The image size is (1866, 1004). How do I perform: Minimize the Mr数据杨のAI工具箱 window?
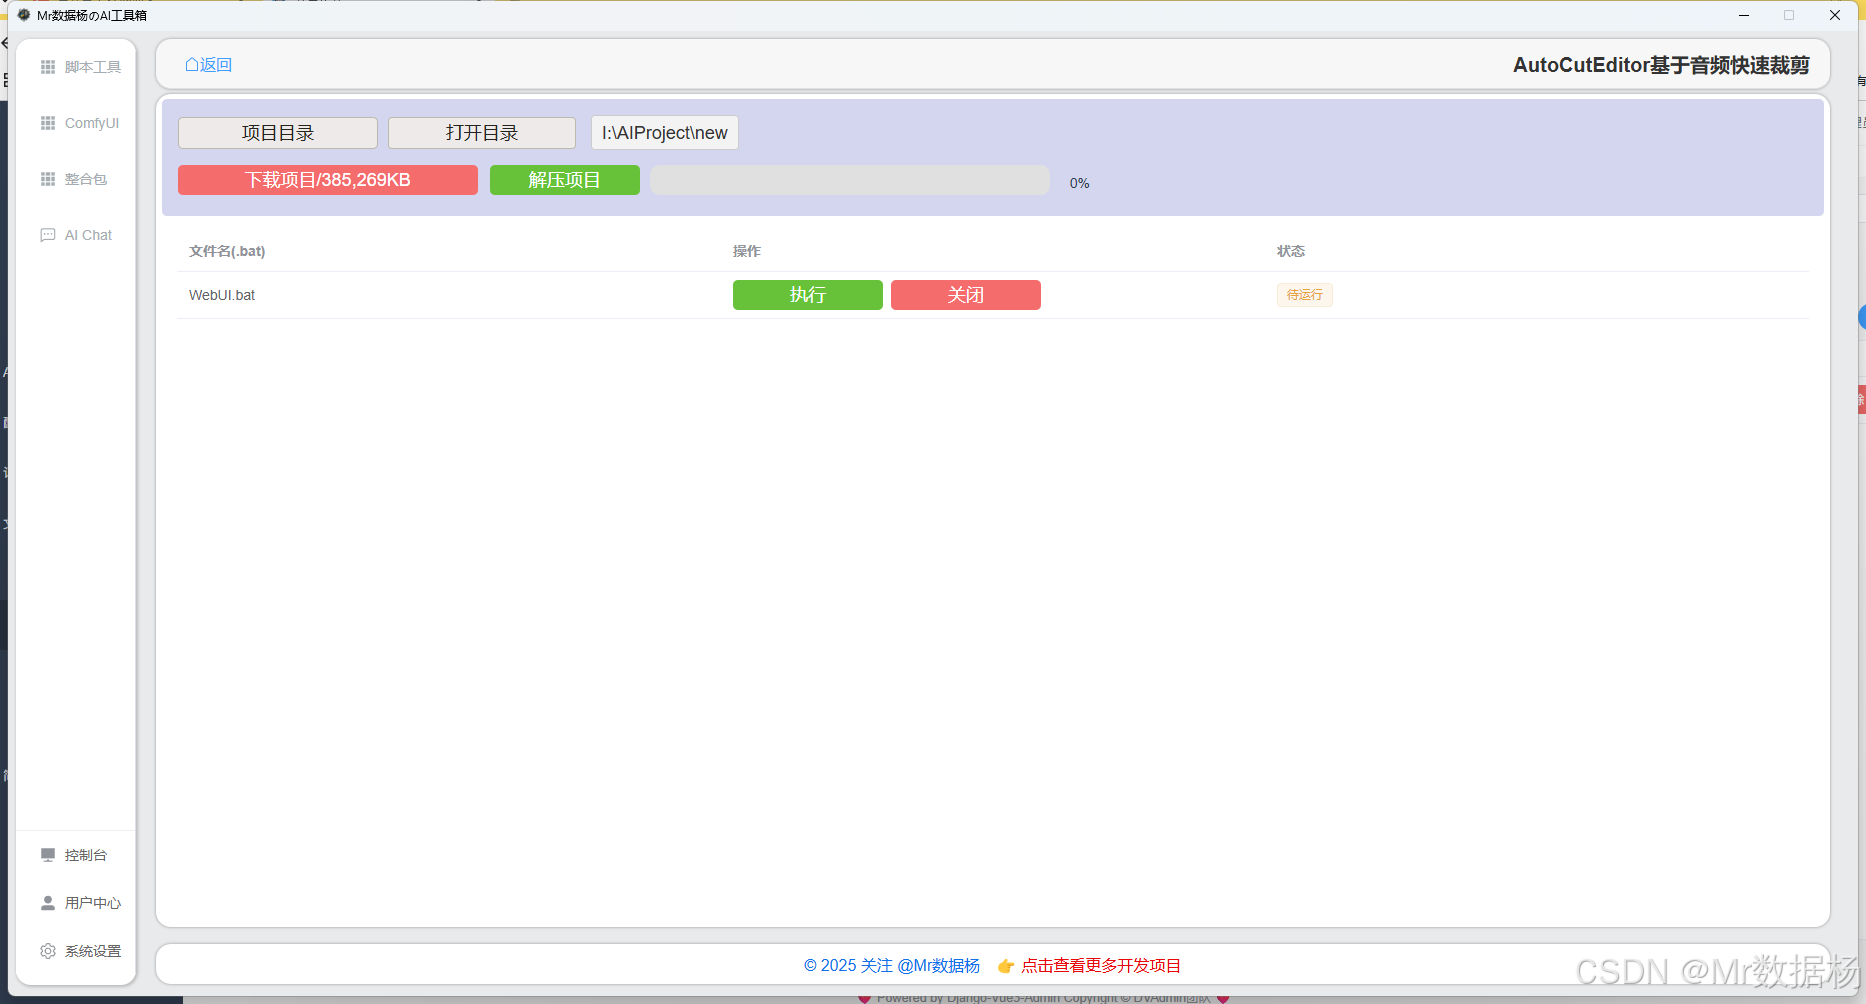tap(1744, 15)
